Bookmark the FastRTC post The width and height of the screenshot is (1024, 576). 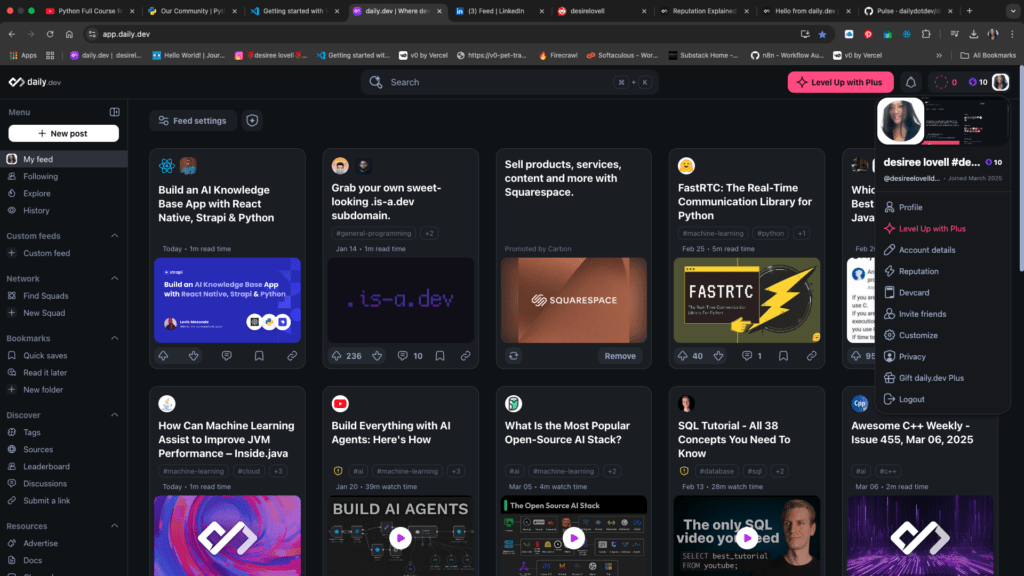783,356
